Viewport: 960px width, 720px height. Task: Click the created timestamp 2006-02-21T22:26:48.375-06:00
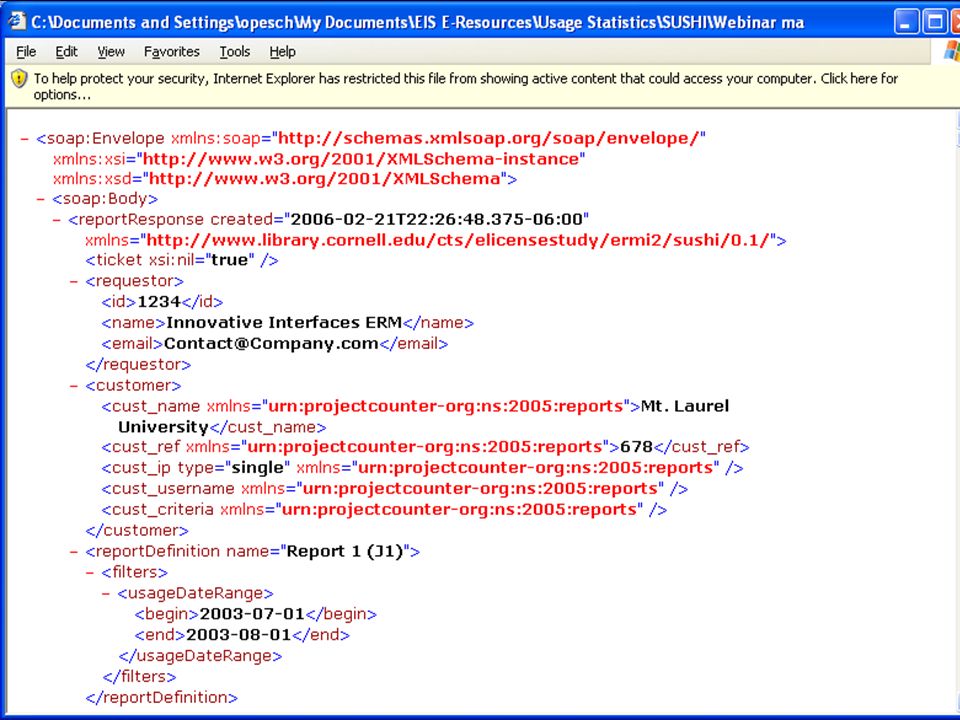[436, 219]
